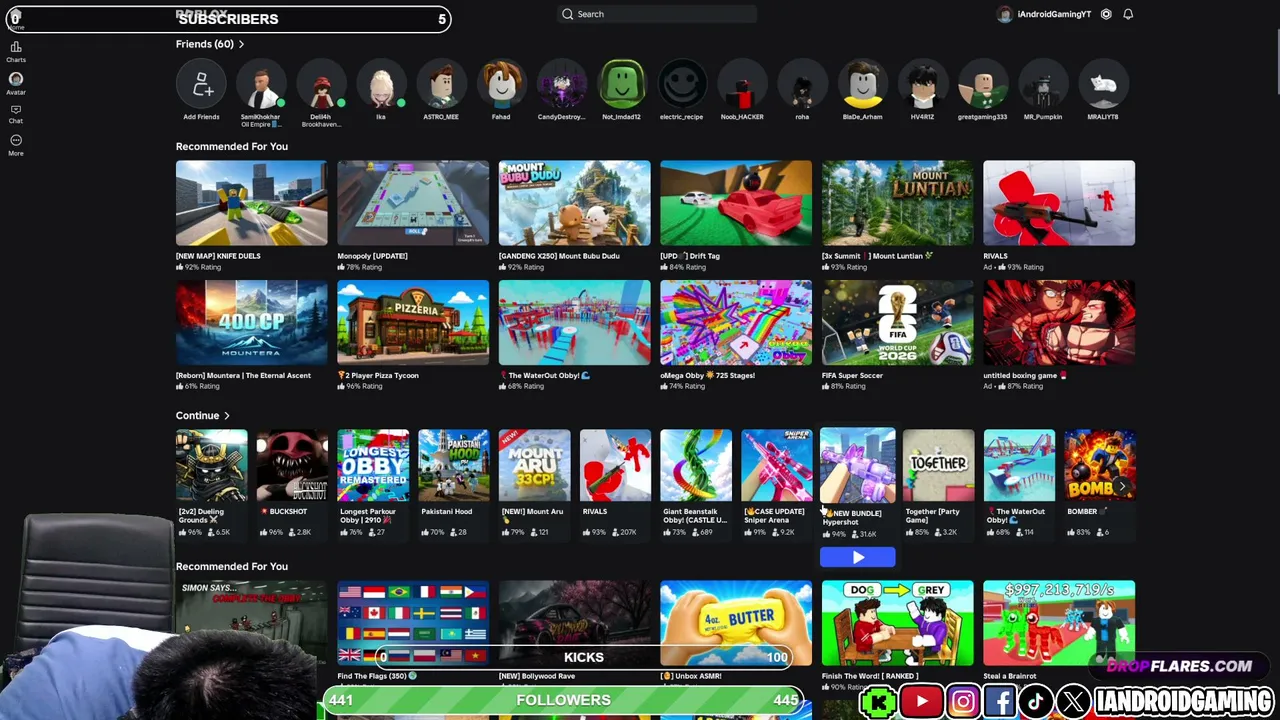Open the More menu in the sidebar
The width and height of the screenshot is (1280, 720).
16,144
